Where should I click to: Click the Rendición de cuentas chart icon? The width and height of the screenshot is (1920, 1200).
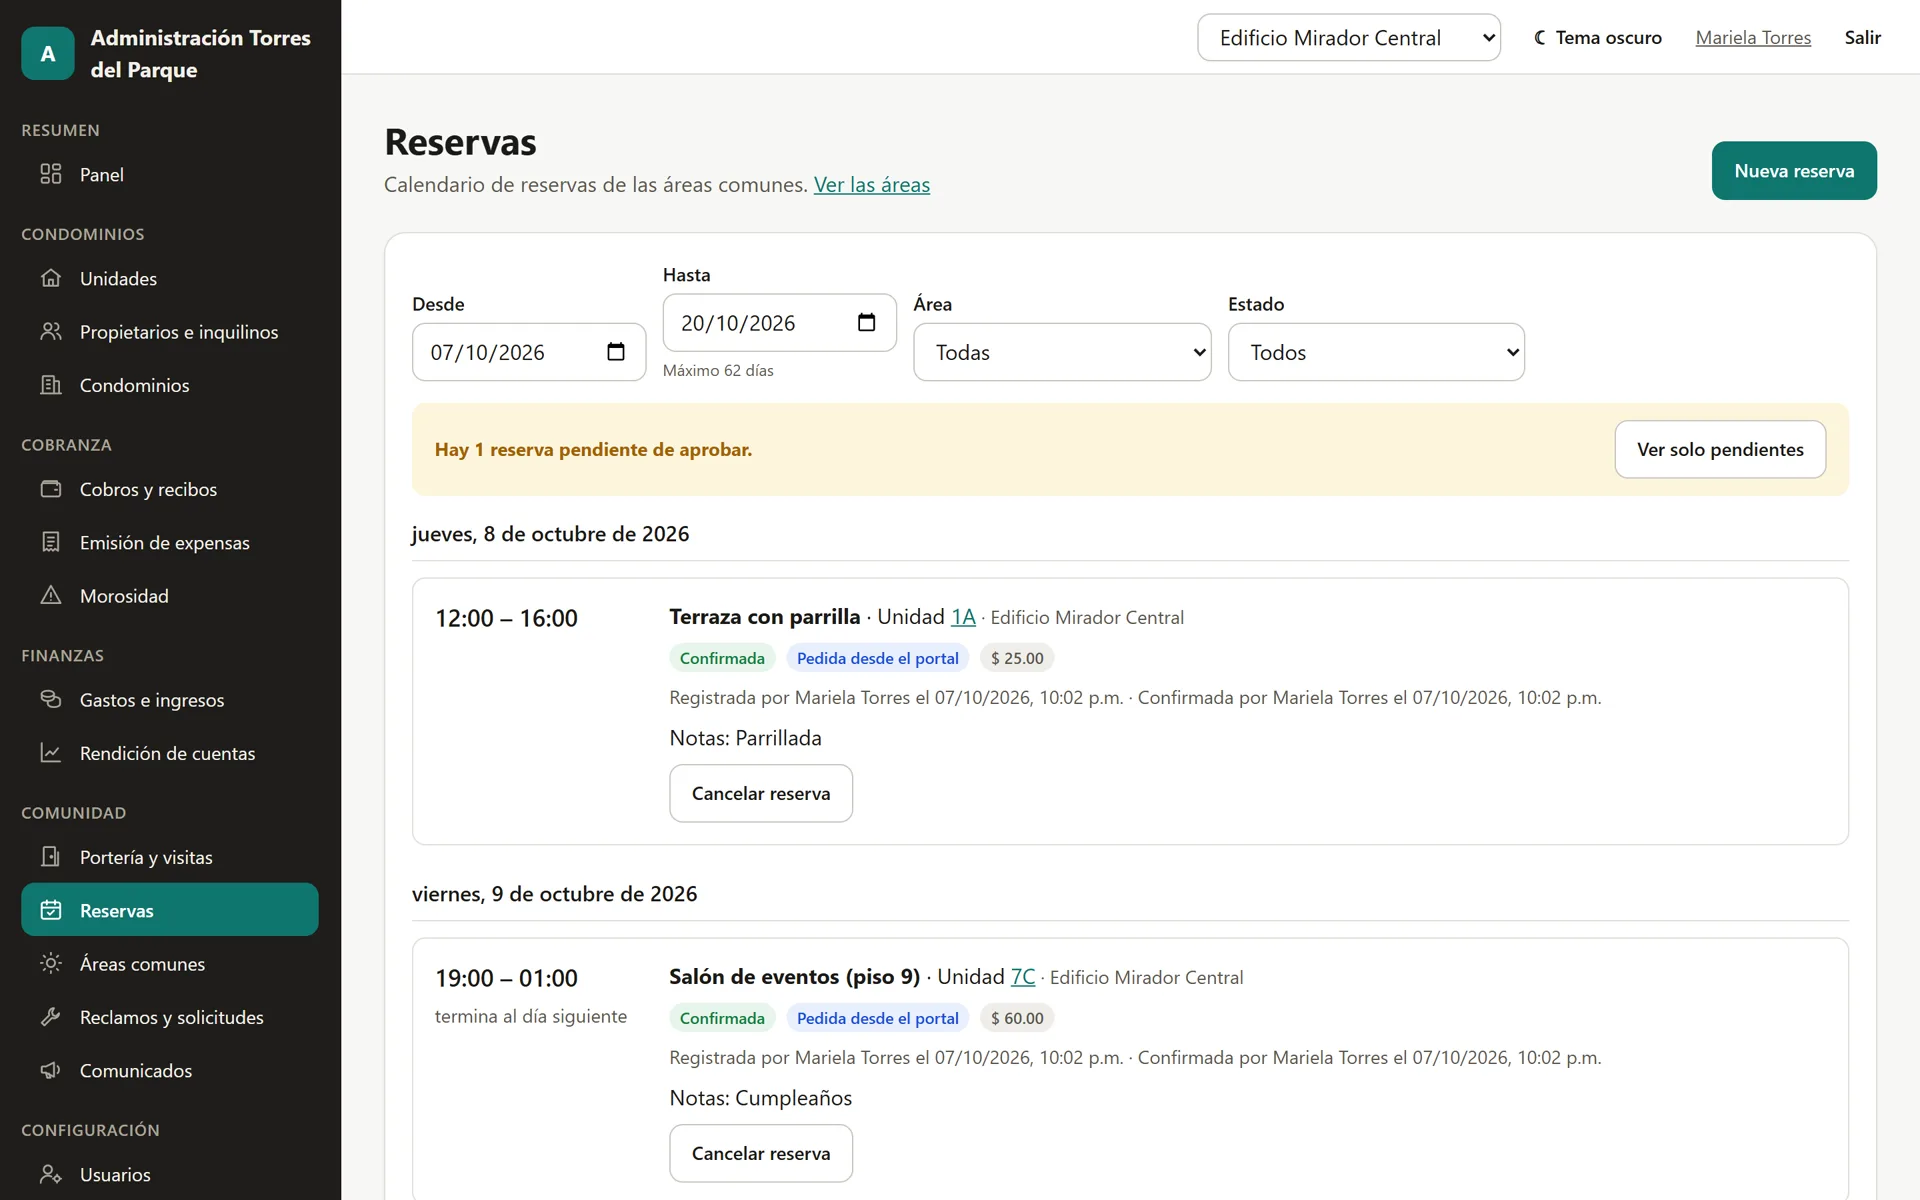click(51, 753)
